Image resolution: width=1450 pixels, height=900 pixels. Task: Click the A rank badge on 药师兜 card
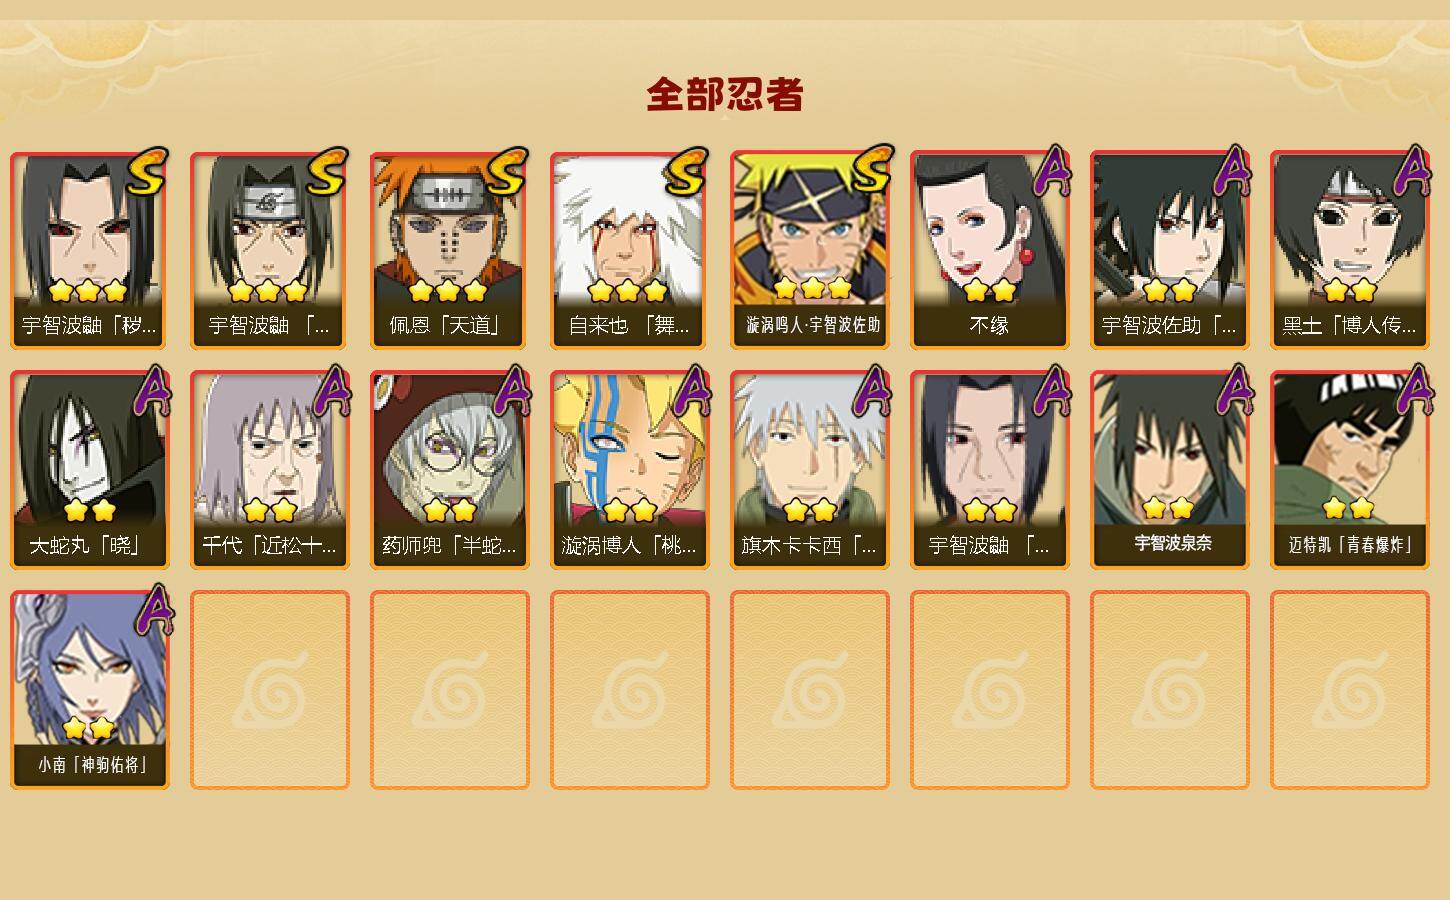point(512,391)
